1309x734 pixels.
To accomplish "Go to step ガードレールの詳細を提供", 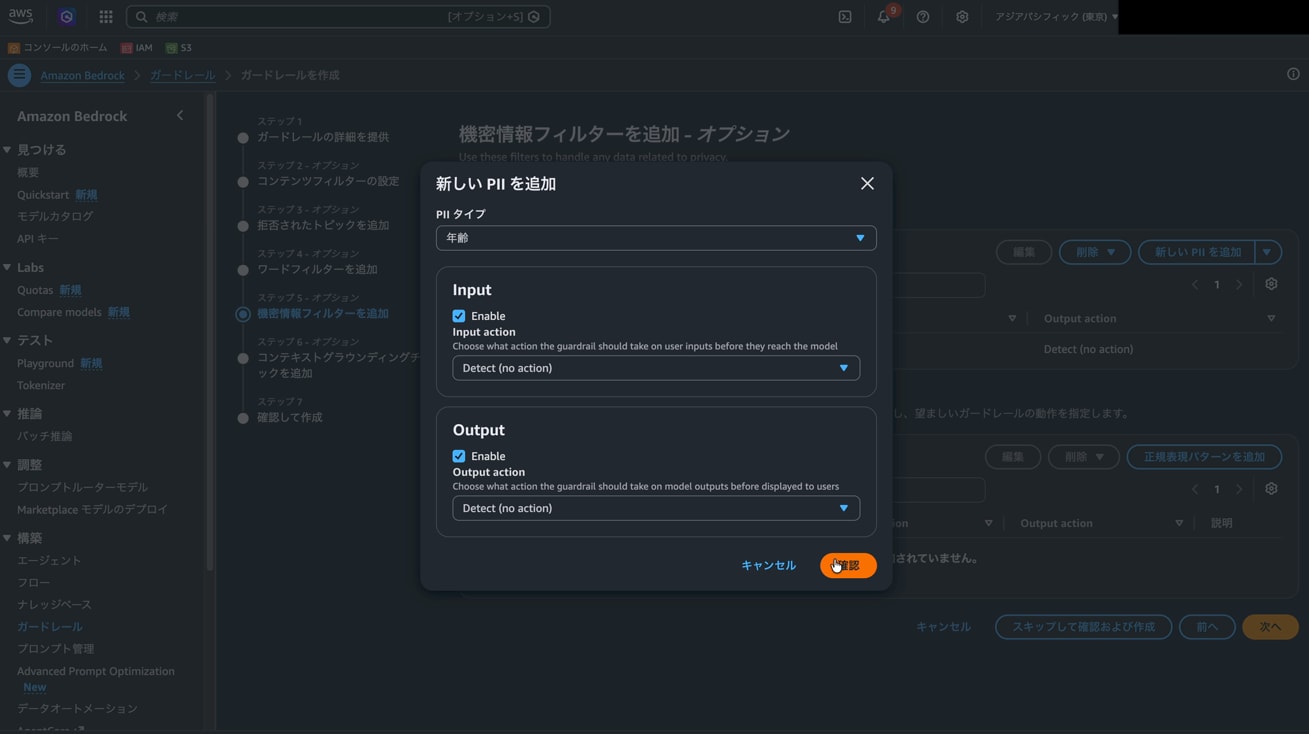I will point(323,137).
